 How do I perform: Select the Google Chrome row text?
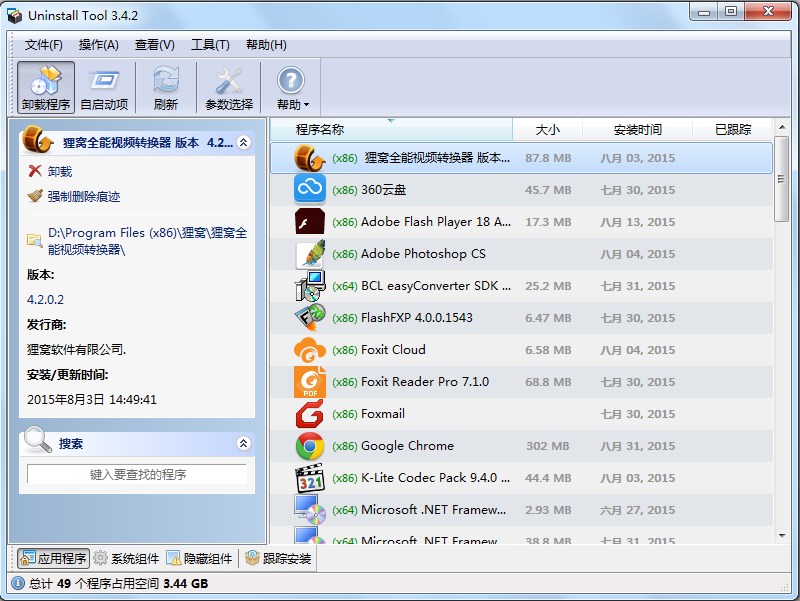tap(407, 446)
